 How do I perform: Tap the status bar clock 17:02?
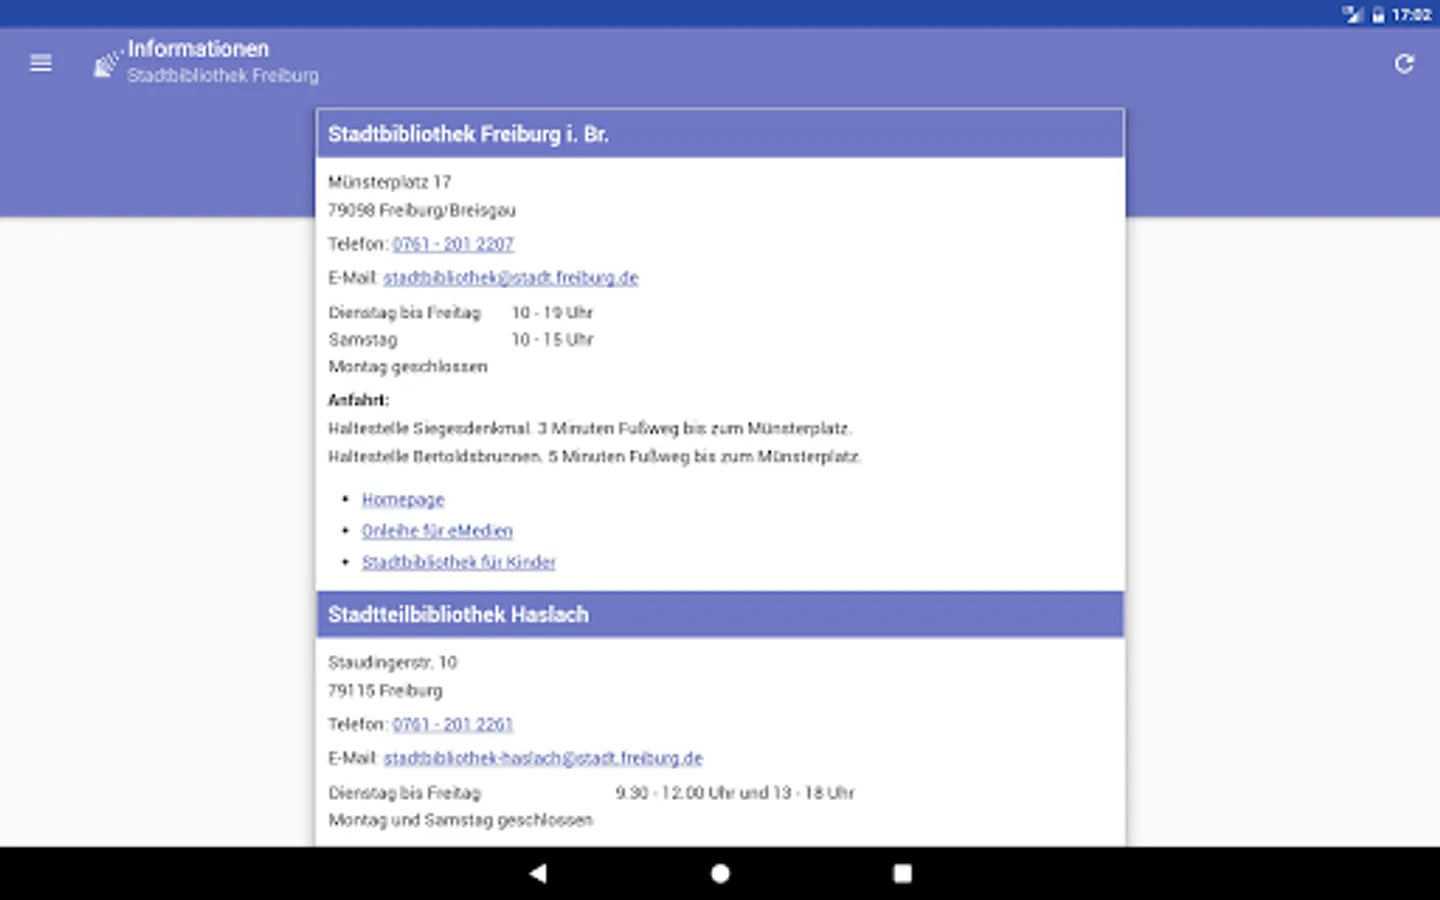1411,14
